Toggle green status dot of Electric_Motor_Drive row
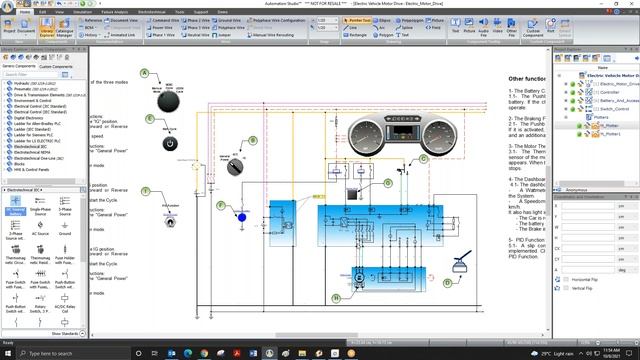The height and width of the screenshot is (360, 640). click(573, 84)
